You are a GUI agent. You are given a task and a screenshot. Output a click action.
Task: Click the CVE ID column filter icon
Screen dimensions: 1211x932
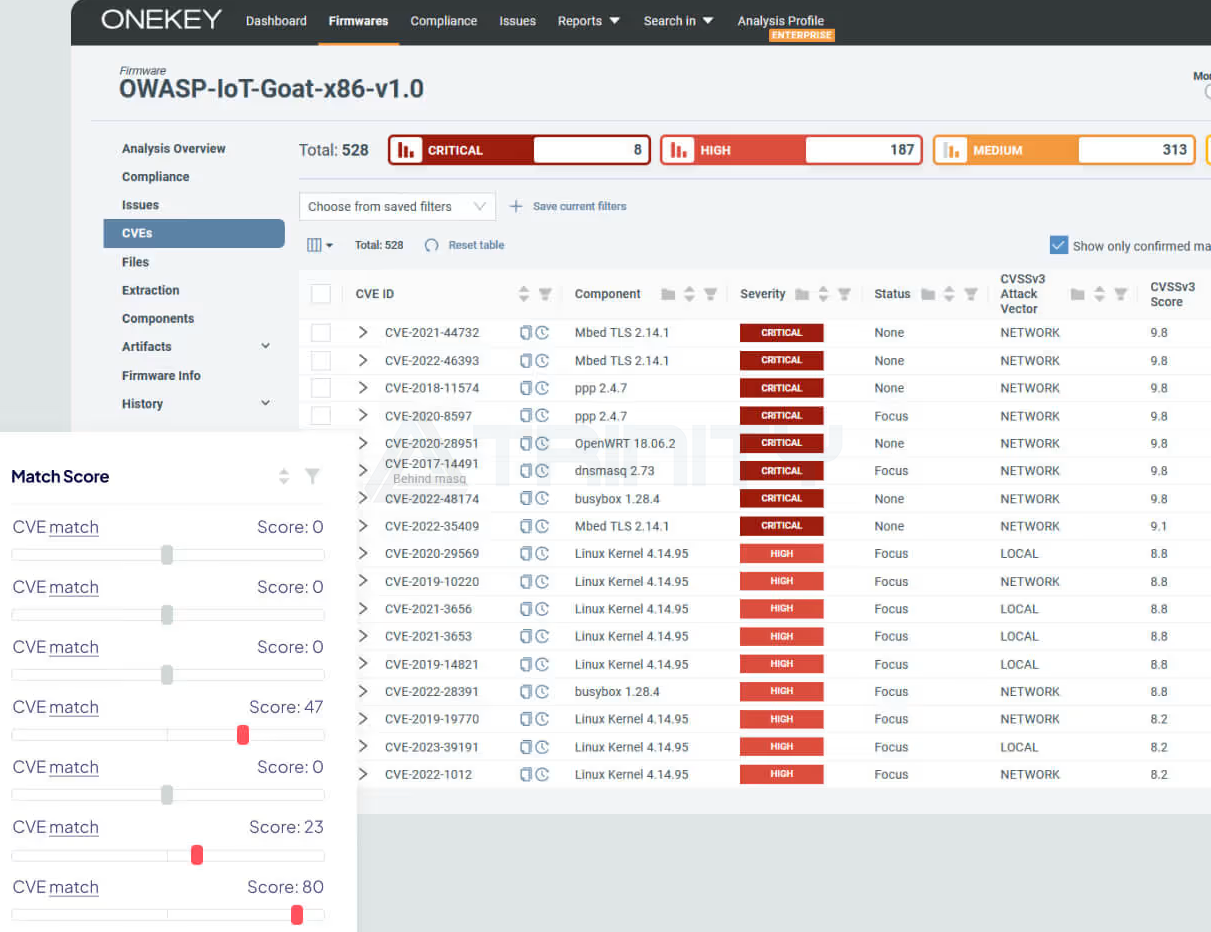(545, 294)
